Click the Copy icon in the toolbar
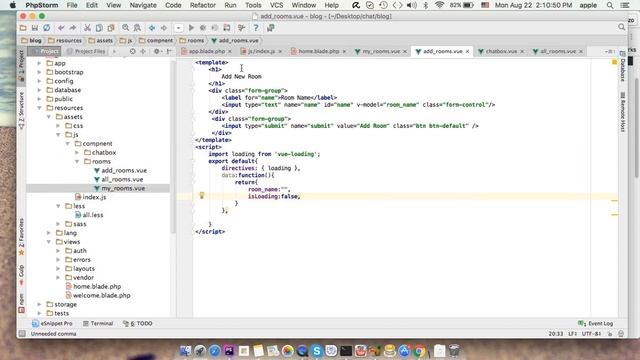The height and width of the screenshot is (360, 640). [99, 28]
